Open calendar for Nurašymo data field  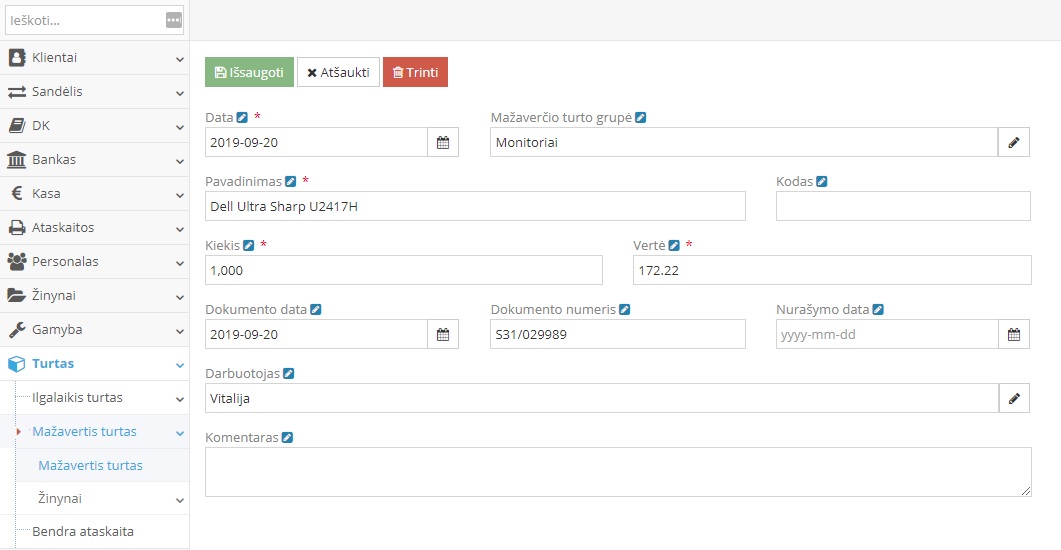coord(1014,335)
